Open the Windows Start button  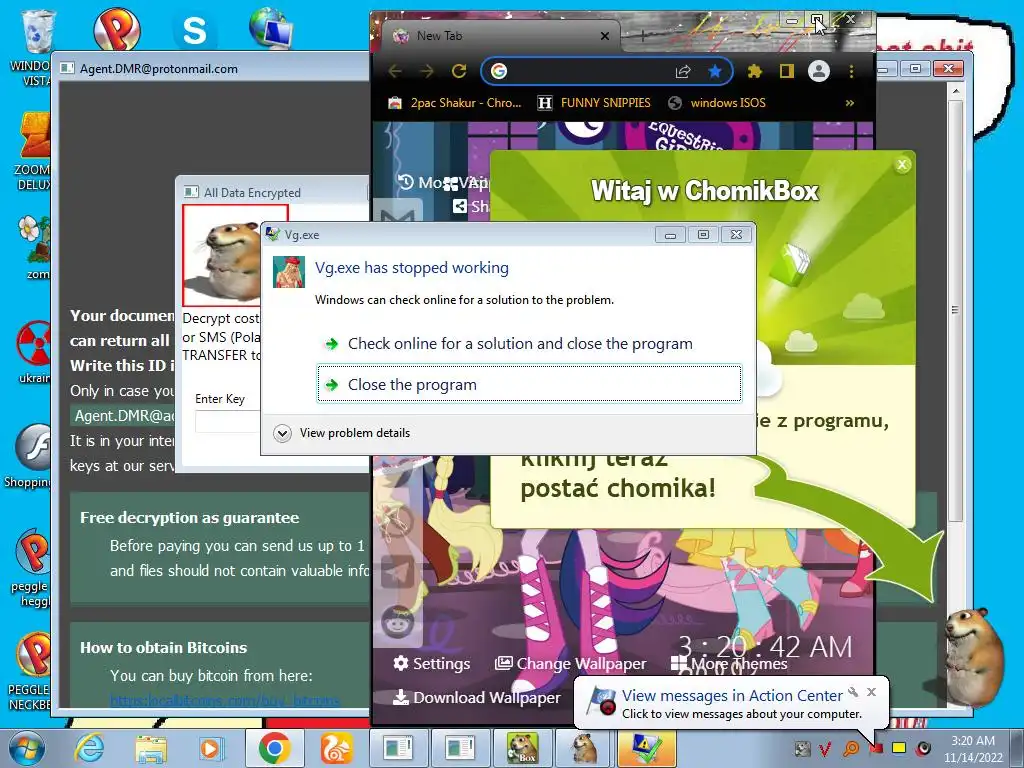27,748
